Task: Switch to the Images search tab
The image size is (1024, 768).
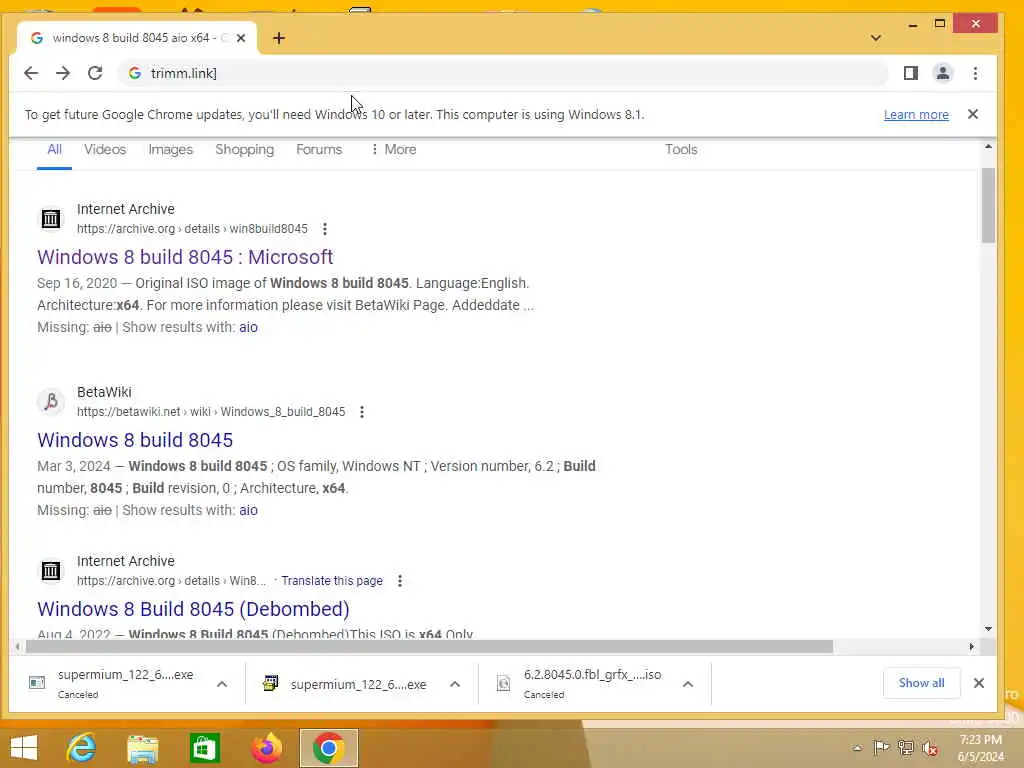Action: pos(170,150)
